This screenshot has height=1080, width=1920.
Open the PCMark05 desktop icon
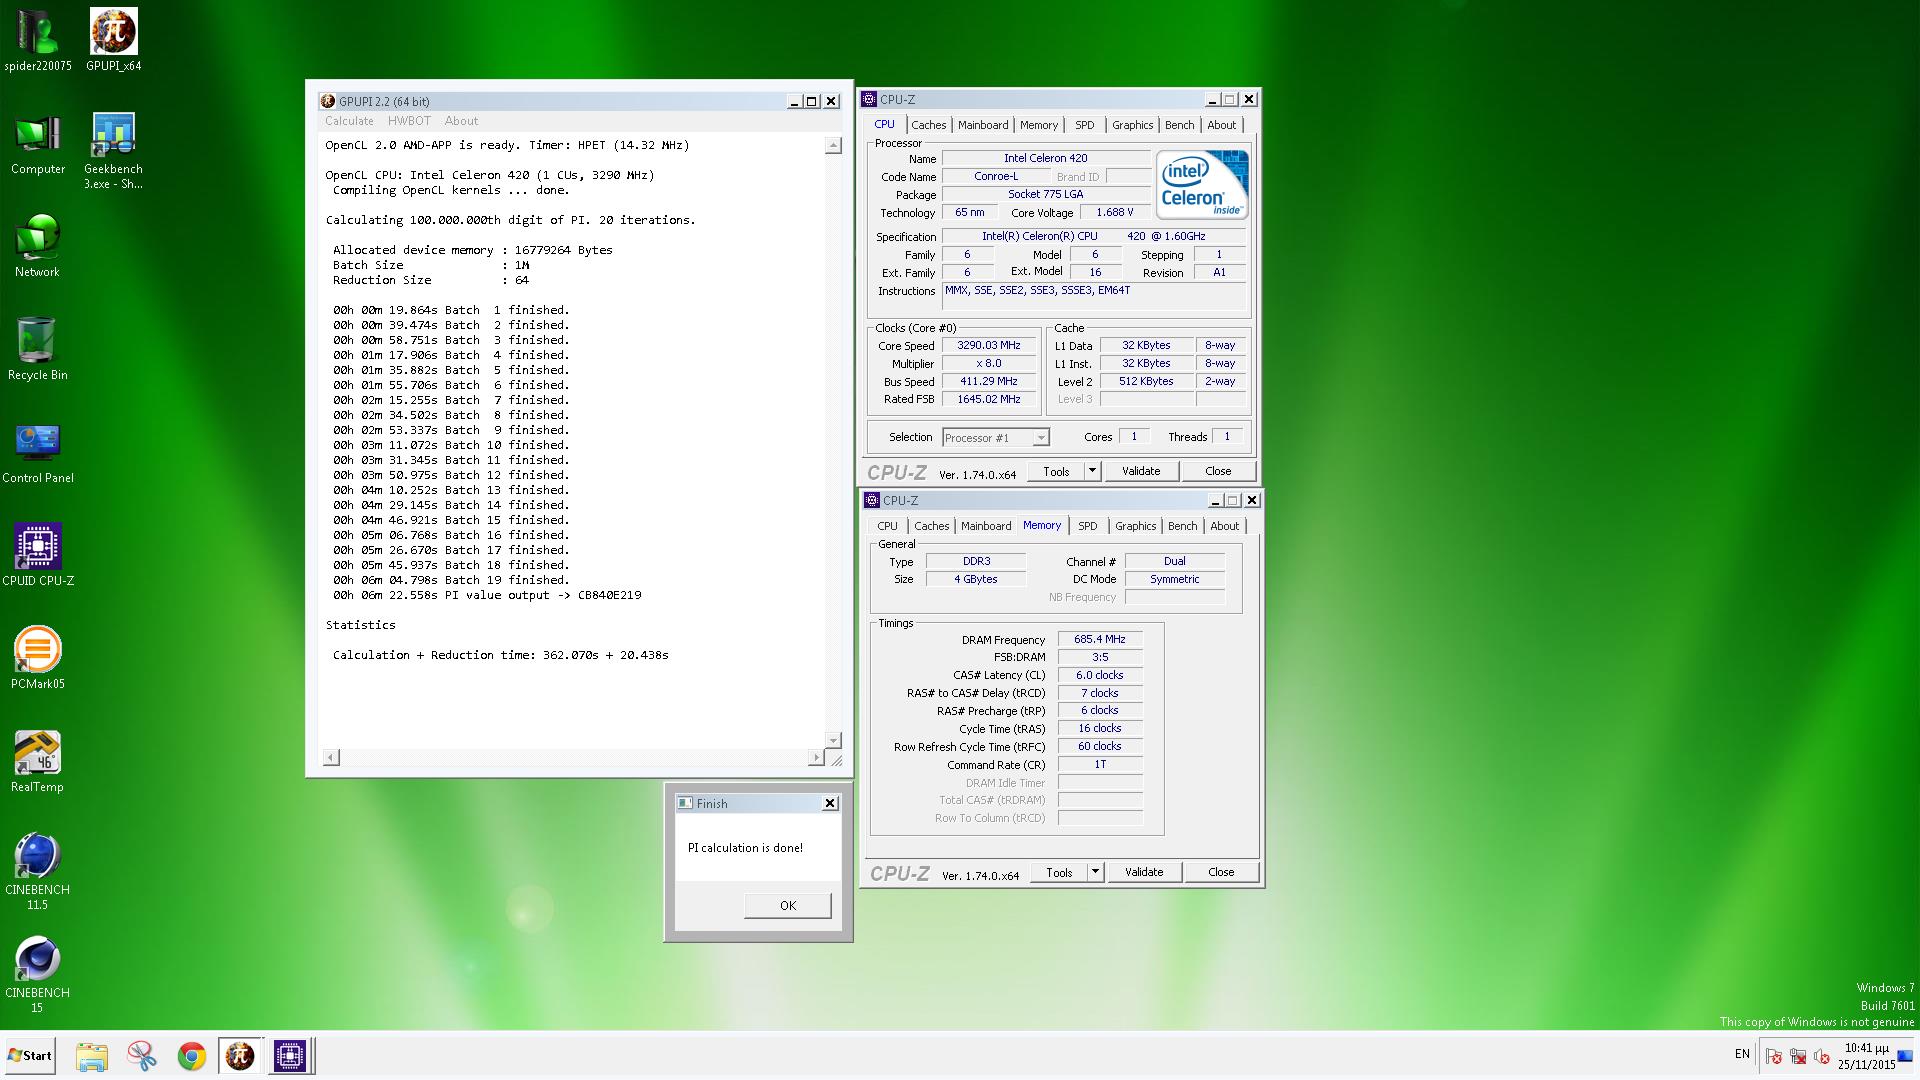click(38, 658)
